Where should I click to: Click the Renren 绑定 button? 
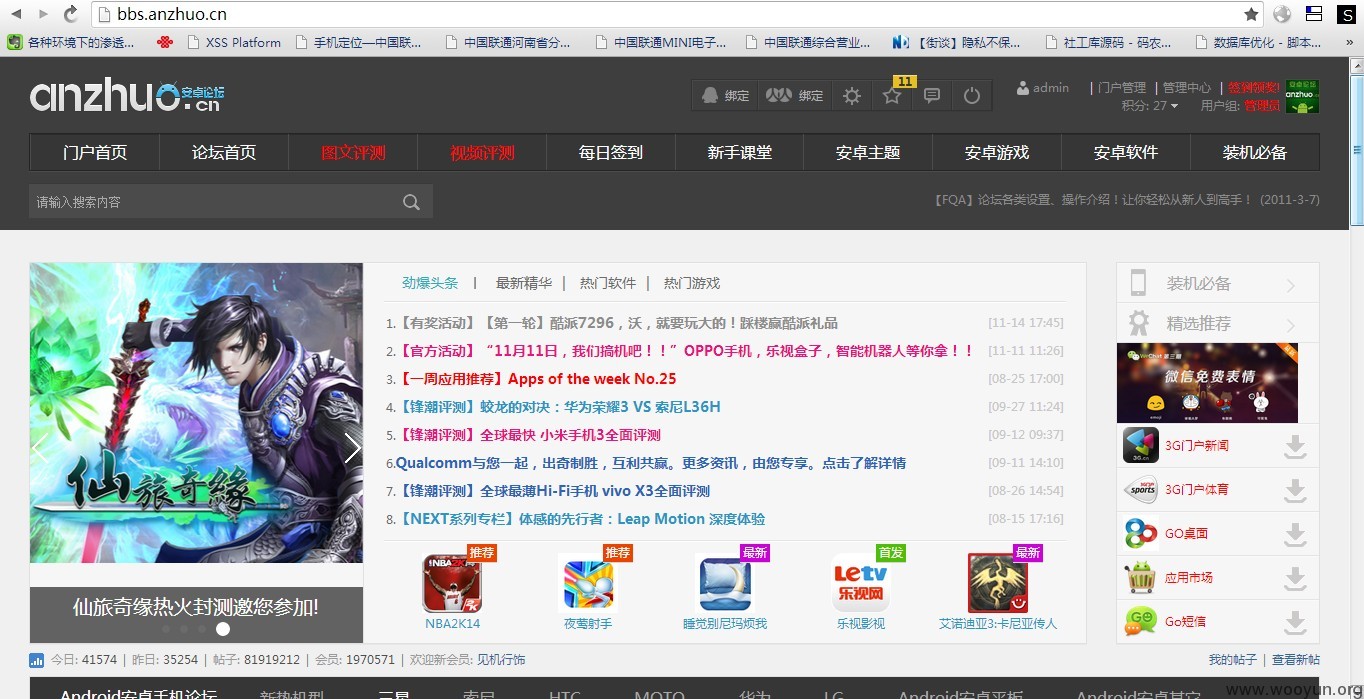pos(794,95)
